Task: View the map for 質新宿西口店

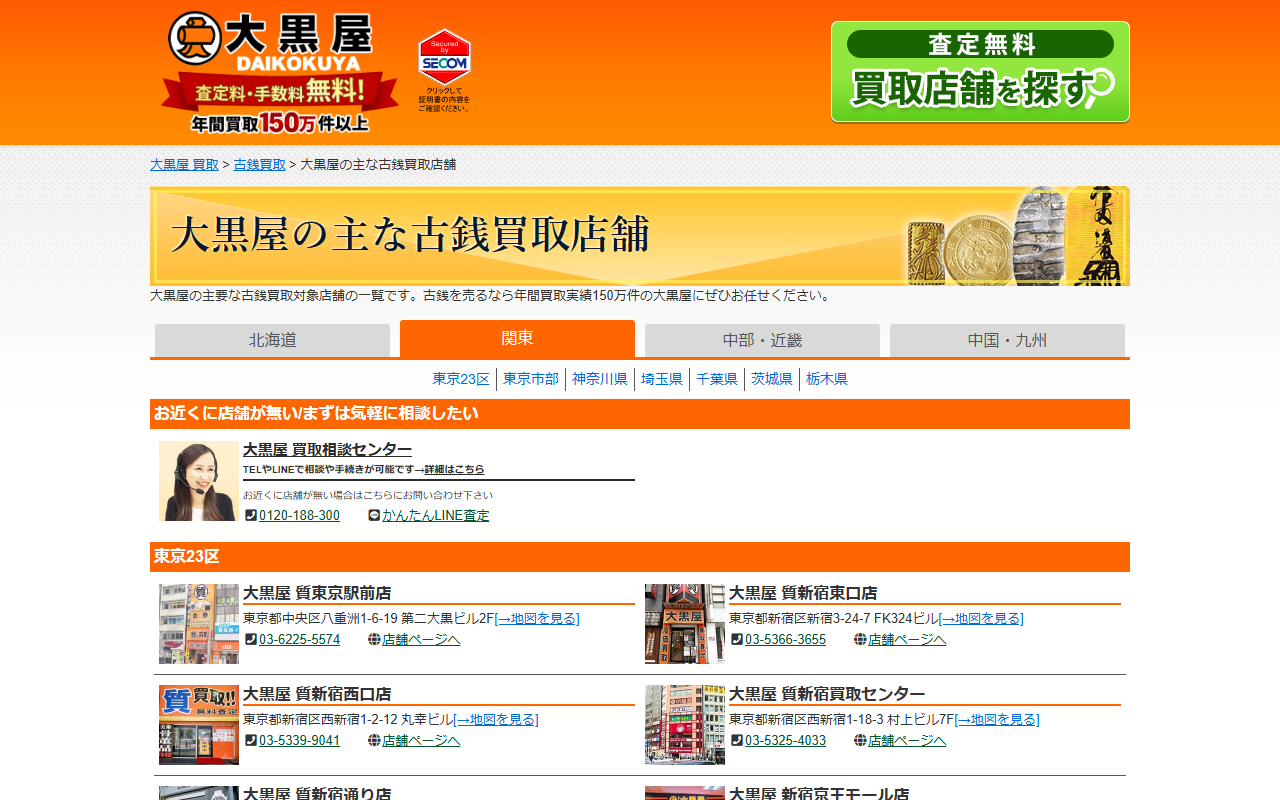Action: click(496, 720)
